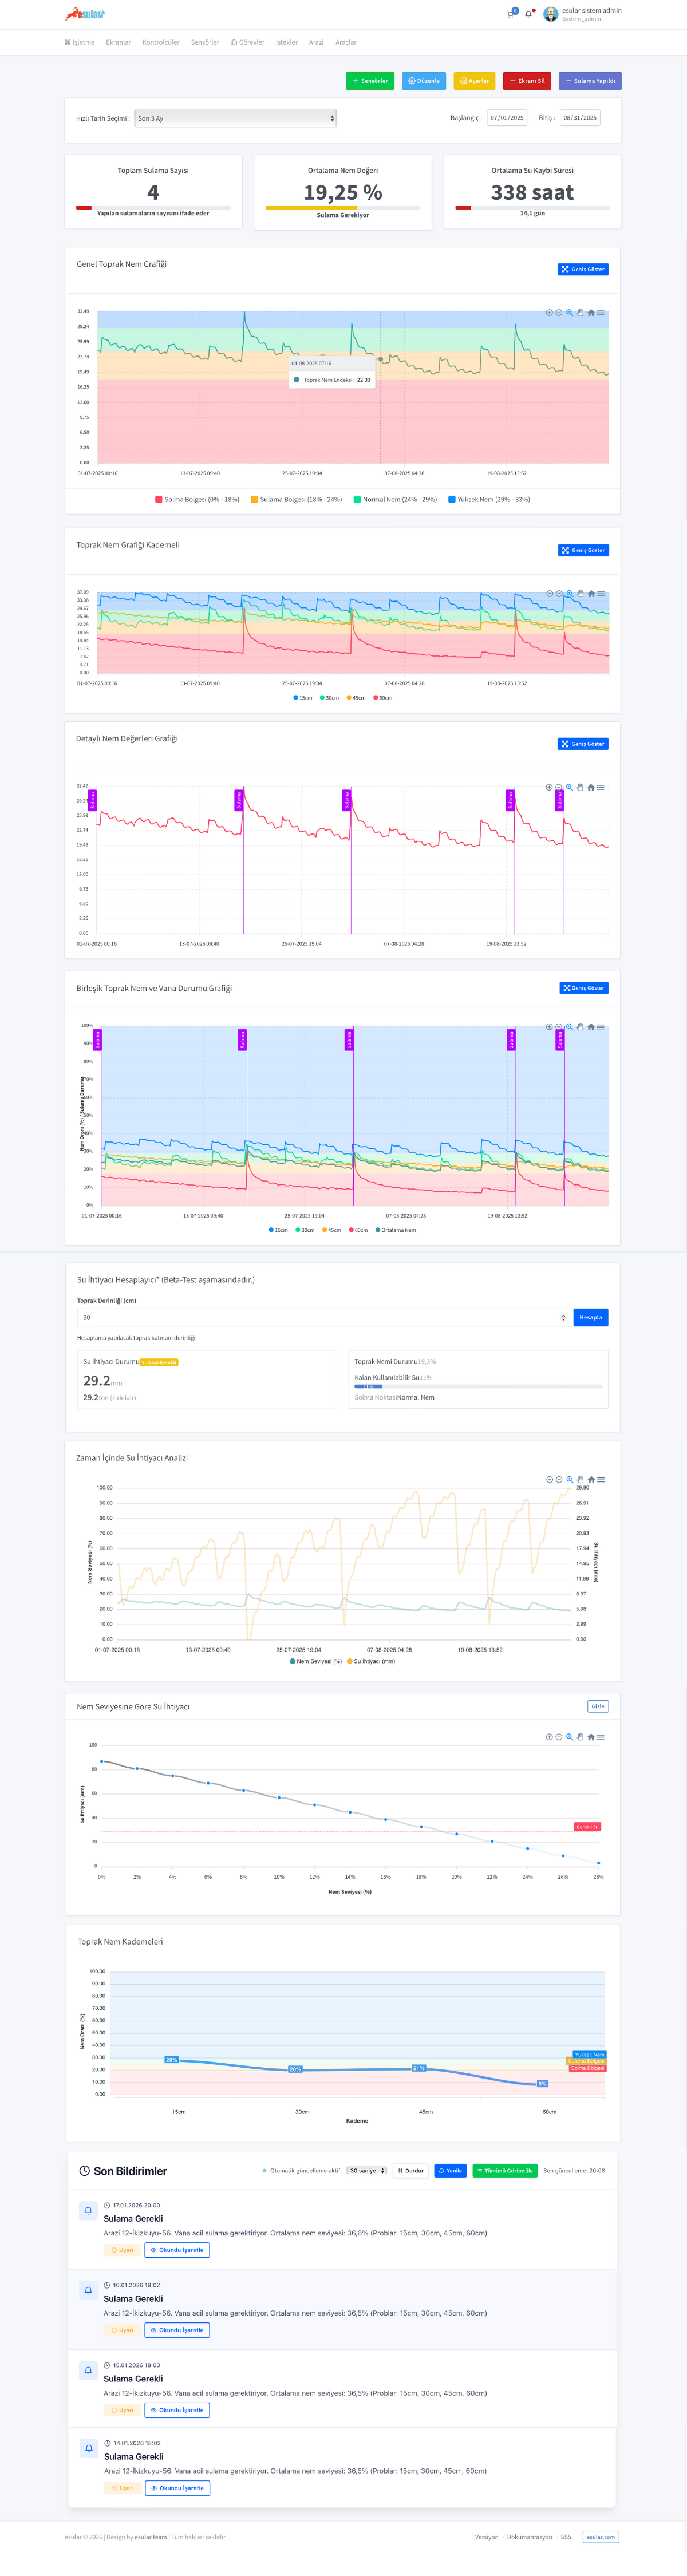Activate selection zoom on Nem Seviyesine Göre chart
The width and height of the screenshot is (687, 2576).
(570, 1737)
